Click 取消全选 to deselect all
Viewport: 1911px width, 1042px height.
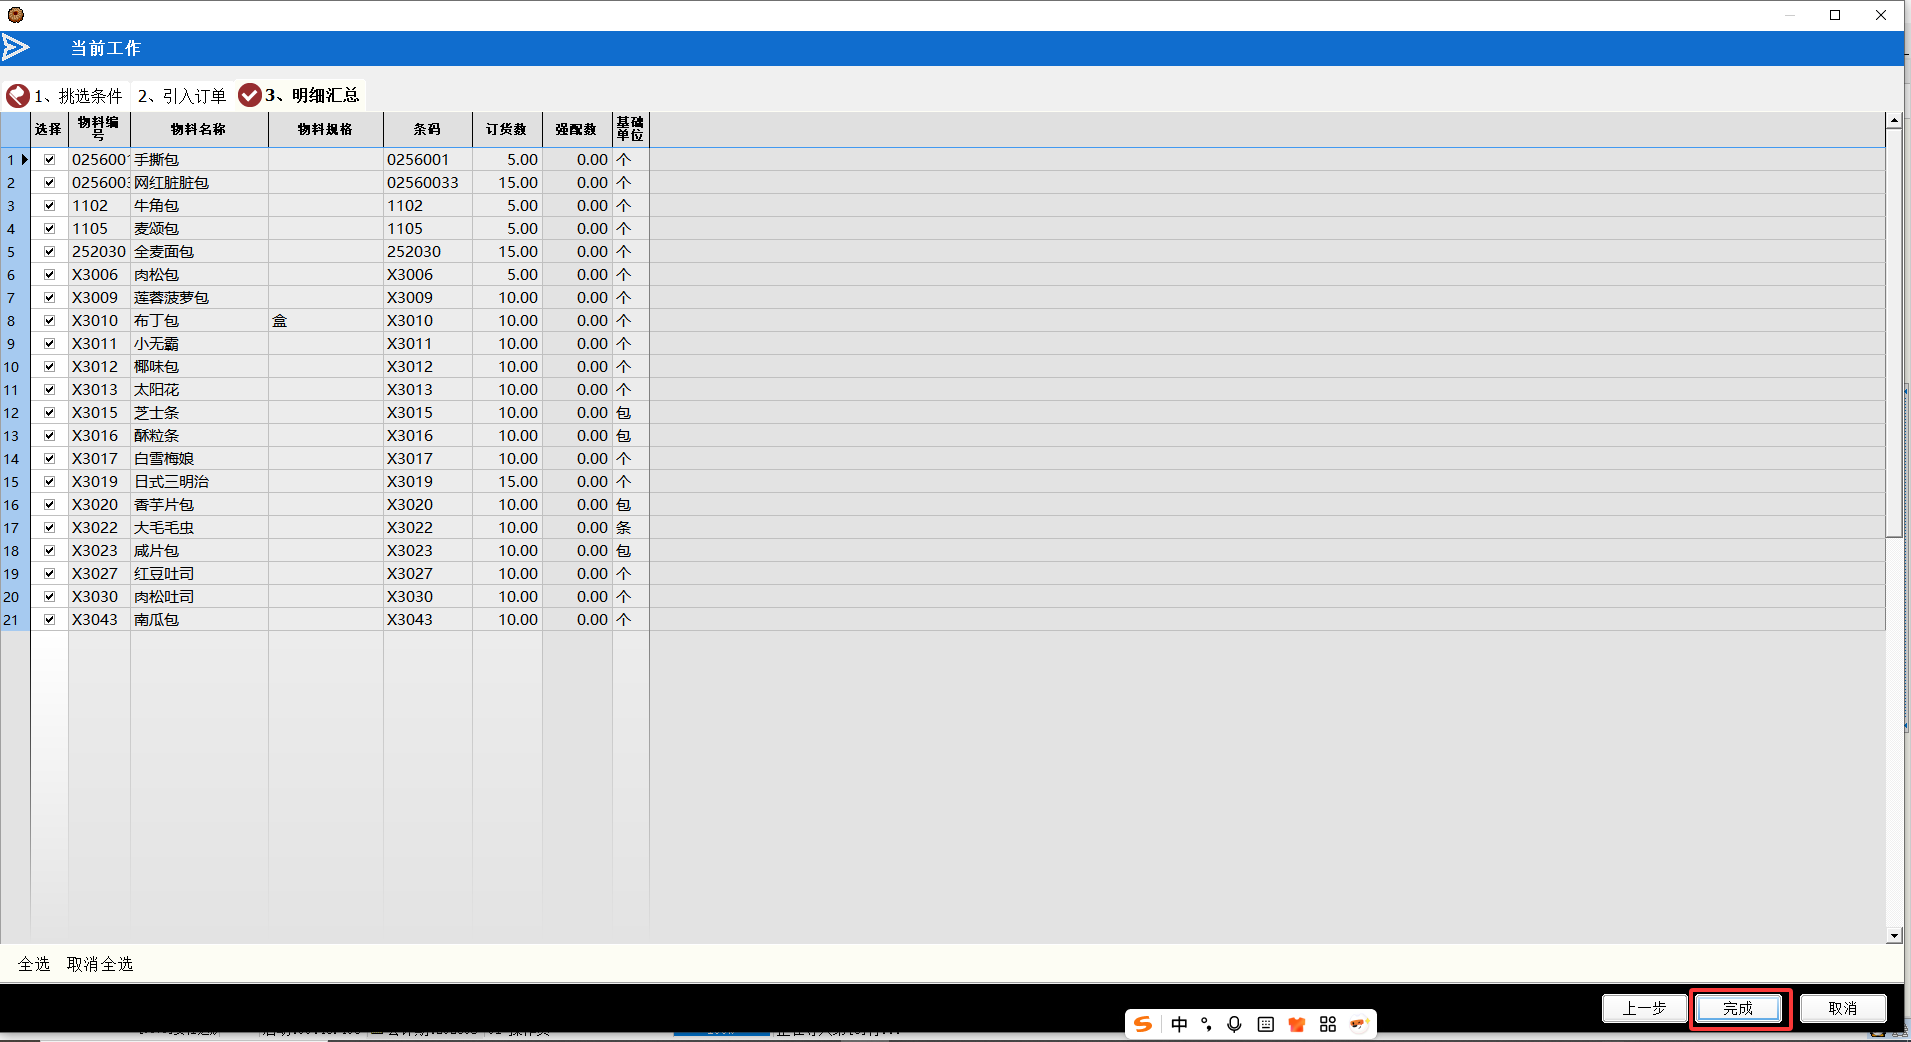100,964
